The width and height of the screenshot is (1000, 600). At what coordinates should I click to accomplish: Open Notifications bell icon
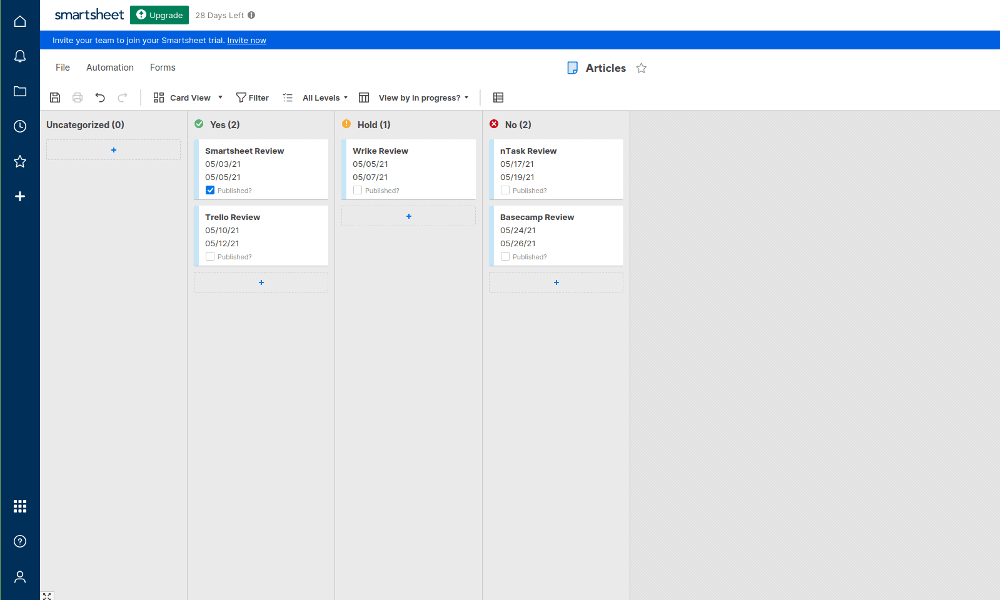[20, 56]
